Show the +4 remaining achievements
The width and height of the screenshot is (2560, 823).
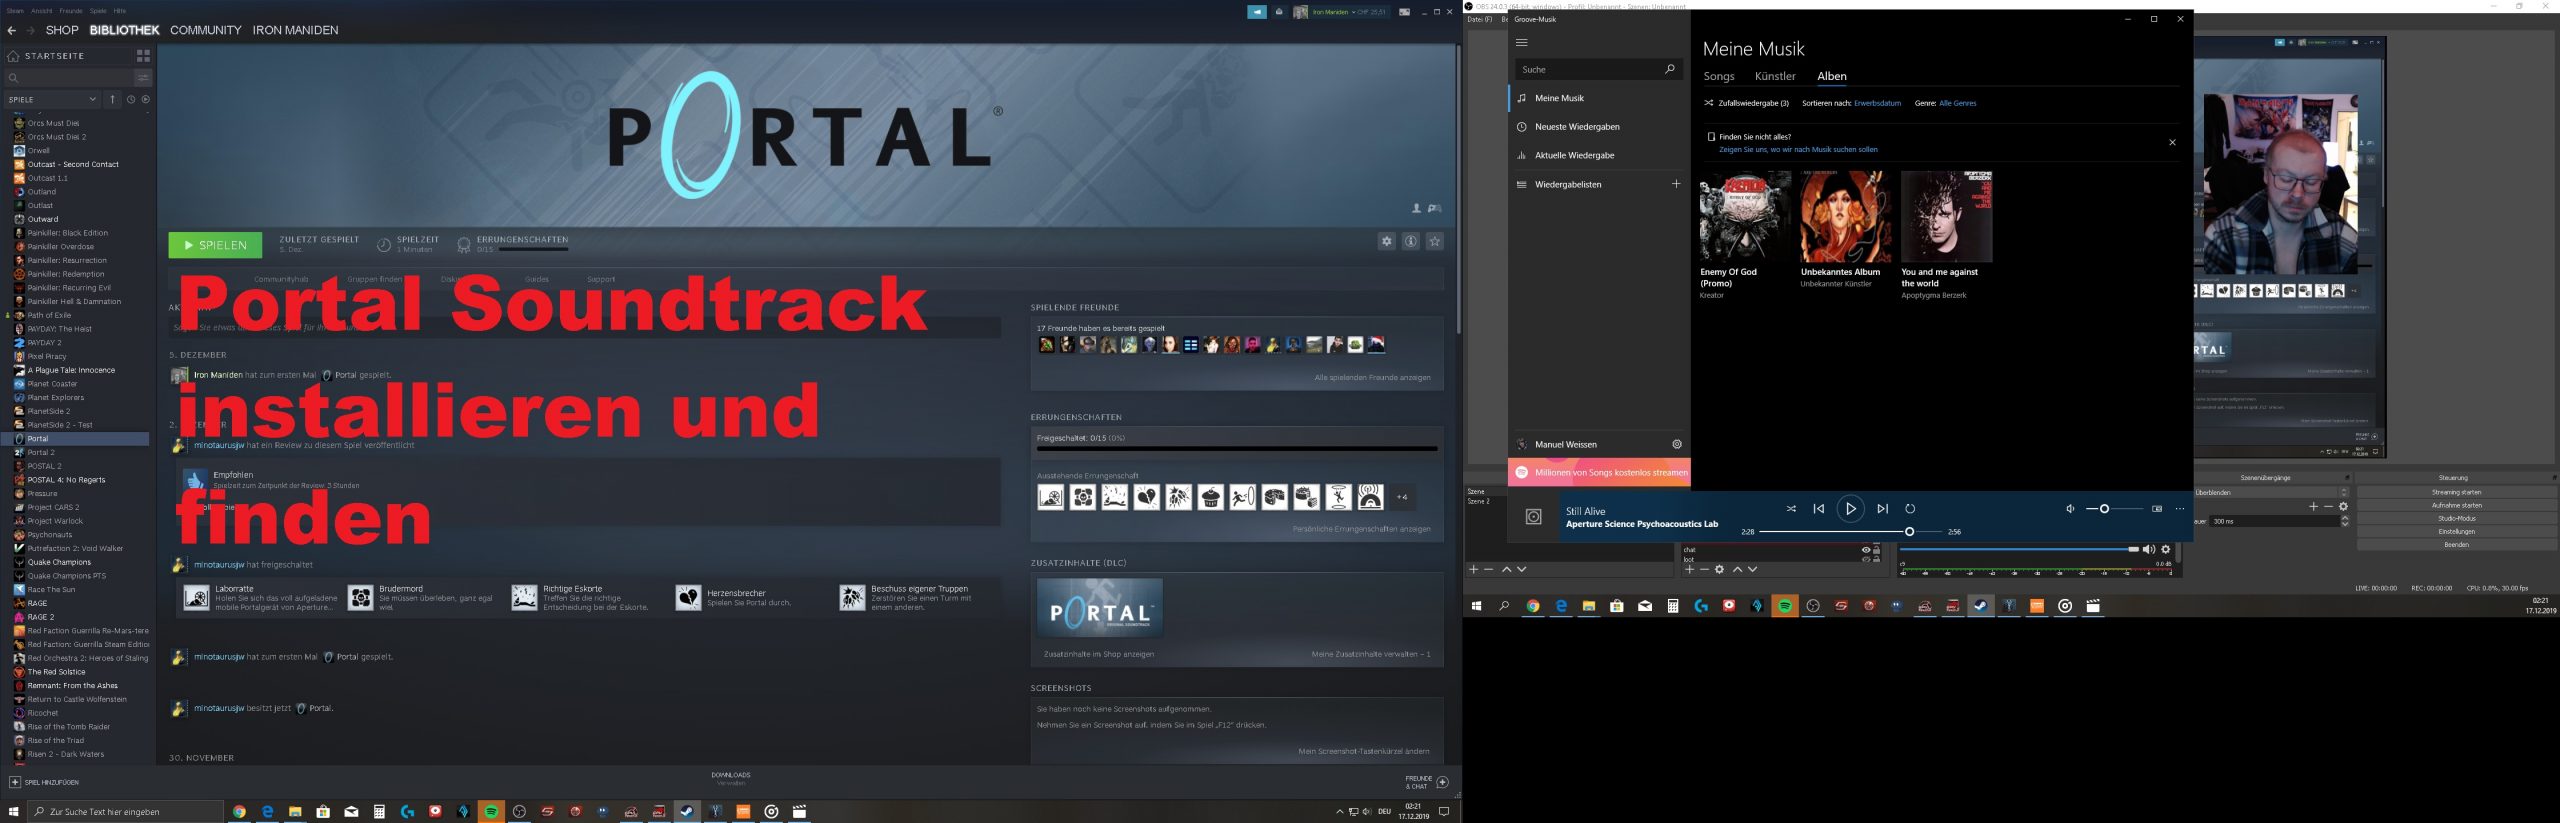pos(1402,497)
